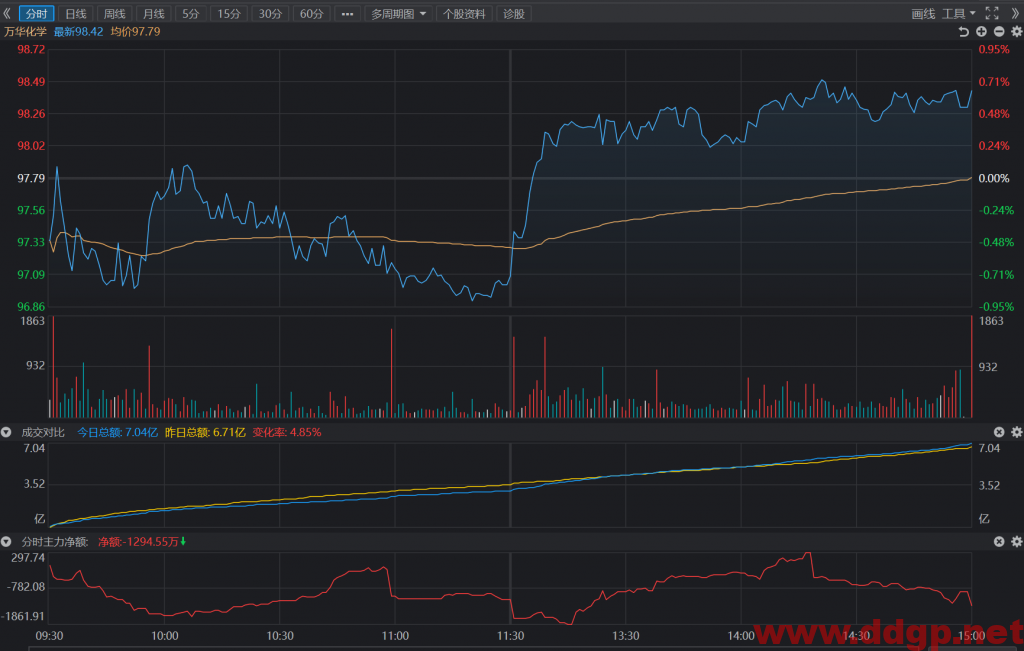Click the 09:30 time axis marker

tap(50, 636)
